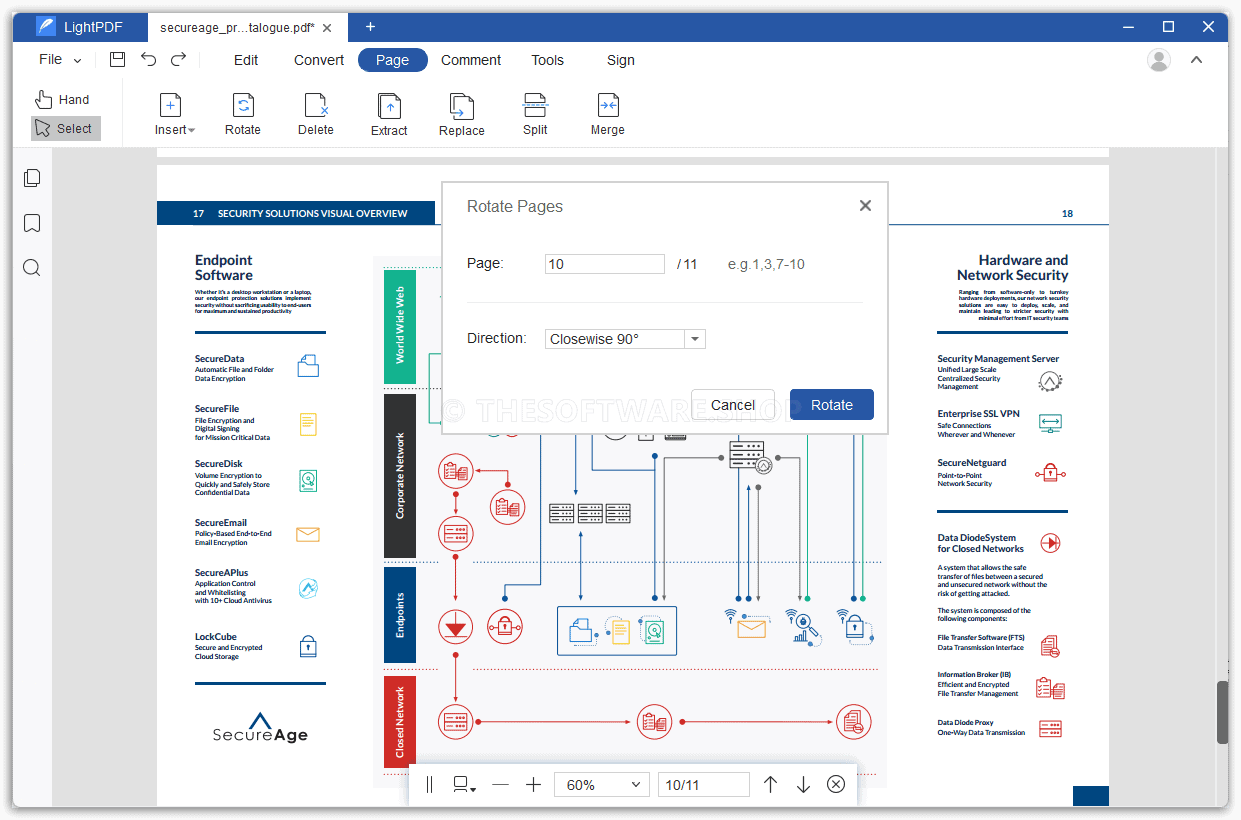The image size is (1241, 820).
Task: Activate the Select tool
Action: 65,128
